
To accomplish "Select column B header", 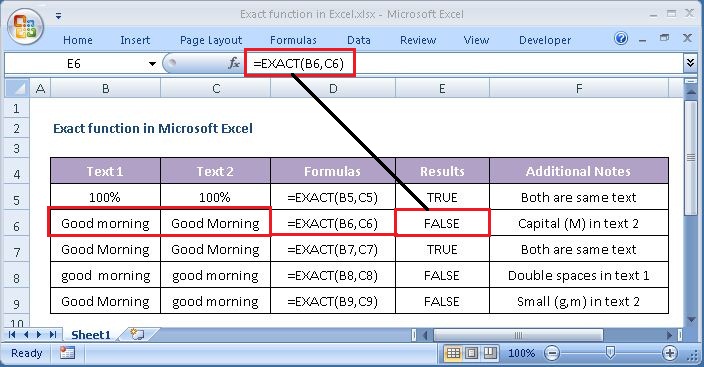I will point(106,88).
